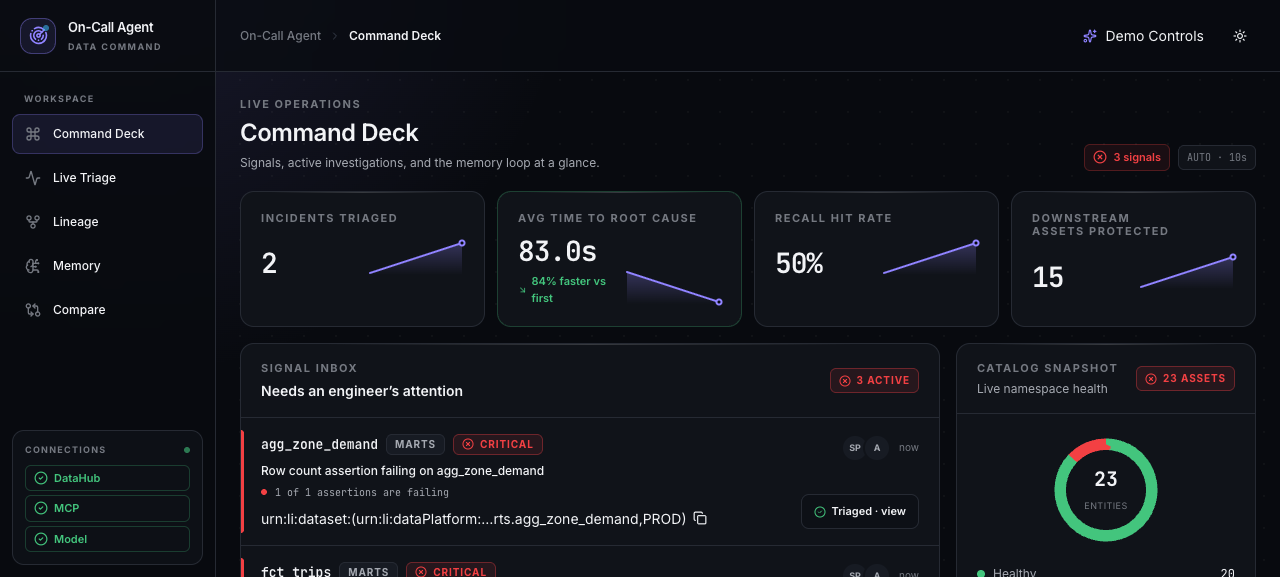The image size is (1280, 577).
Task: Click the Avg Time to Root Cause card
Action: click(619, 259)
